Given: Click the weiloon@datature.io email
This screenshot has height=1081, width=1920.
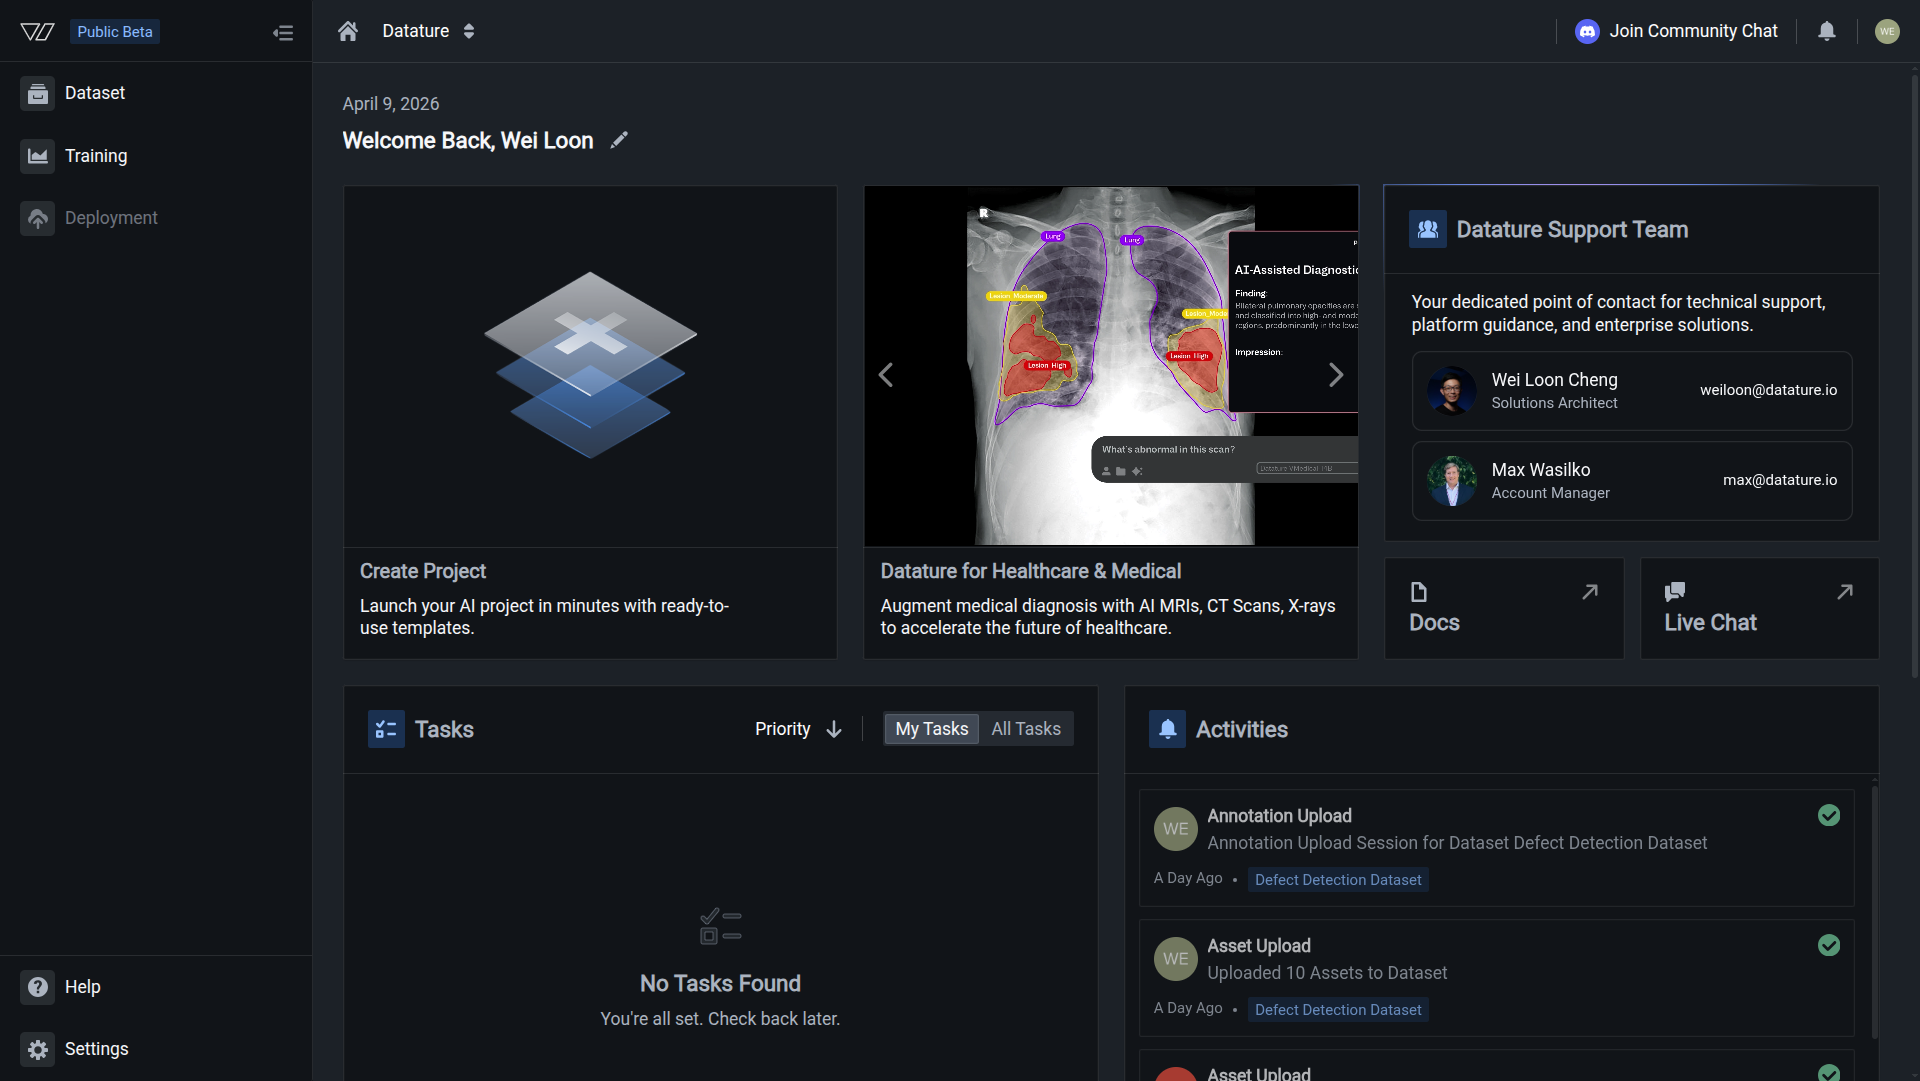Looking at the screenshot, I should click(x=1768, y=390).
